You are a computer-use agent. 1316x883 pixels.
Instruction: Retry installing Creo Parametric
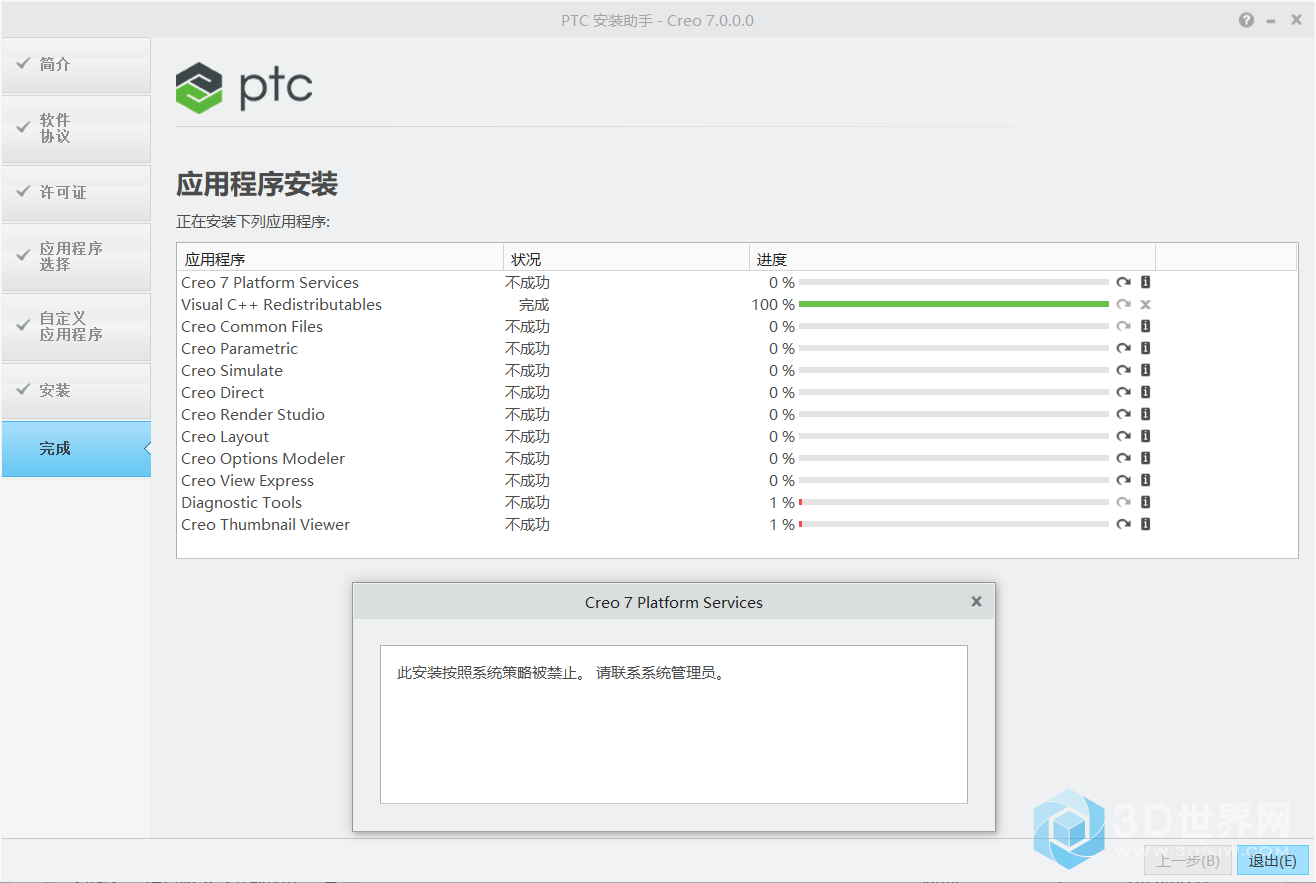click(x=1123, y=348)
